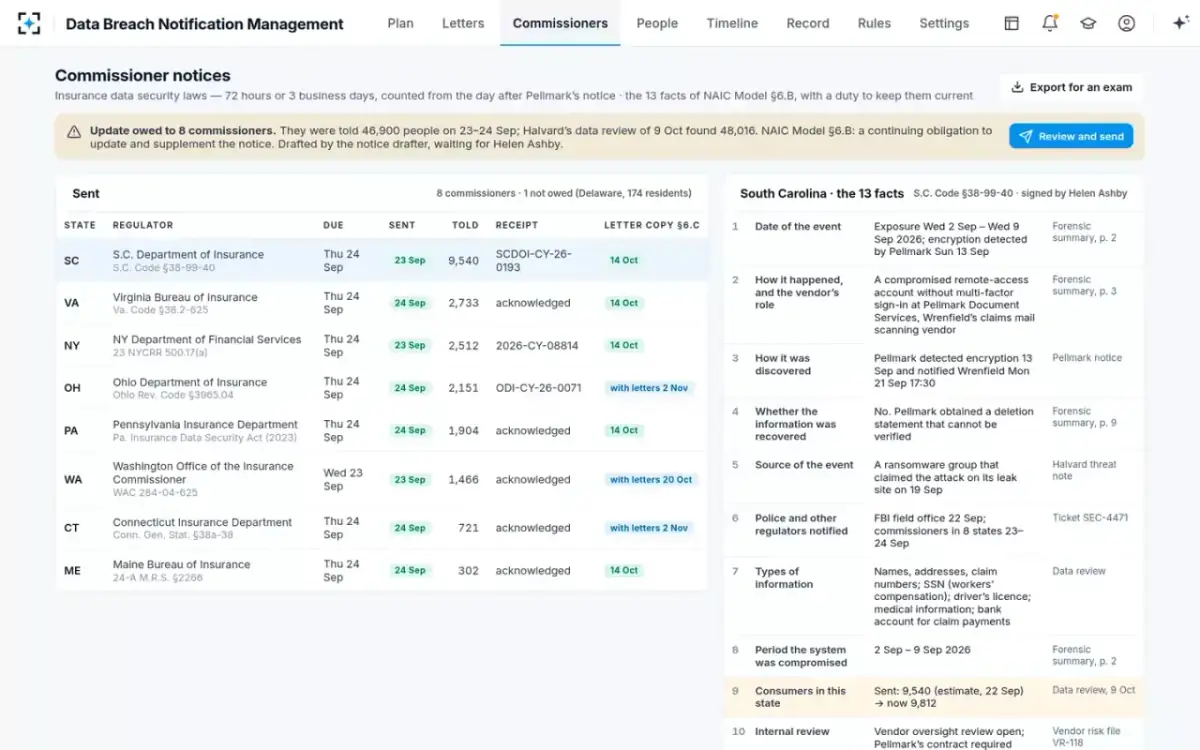The image size is (1200, 750).
Task: Click the 23 Sep sent badge for NY
Action: pyautogui.click(x=410, y=345)
